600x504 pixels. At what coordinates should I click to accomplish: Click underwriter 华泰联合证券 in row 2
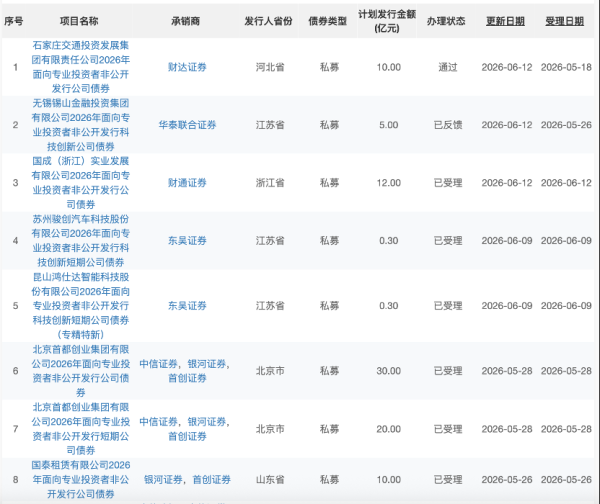tap(187, 125)
